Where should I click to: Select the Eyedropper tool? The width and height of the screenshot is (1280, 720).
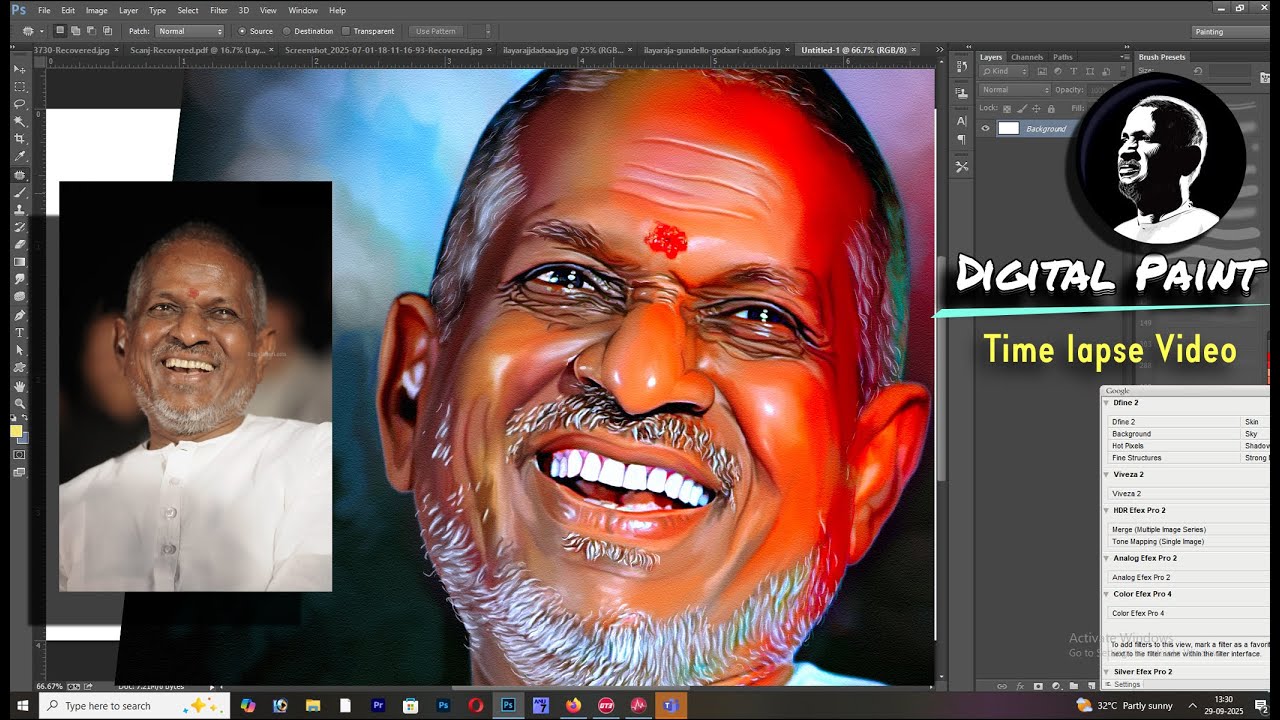click(19, 157)
